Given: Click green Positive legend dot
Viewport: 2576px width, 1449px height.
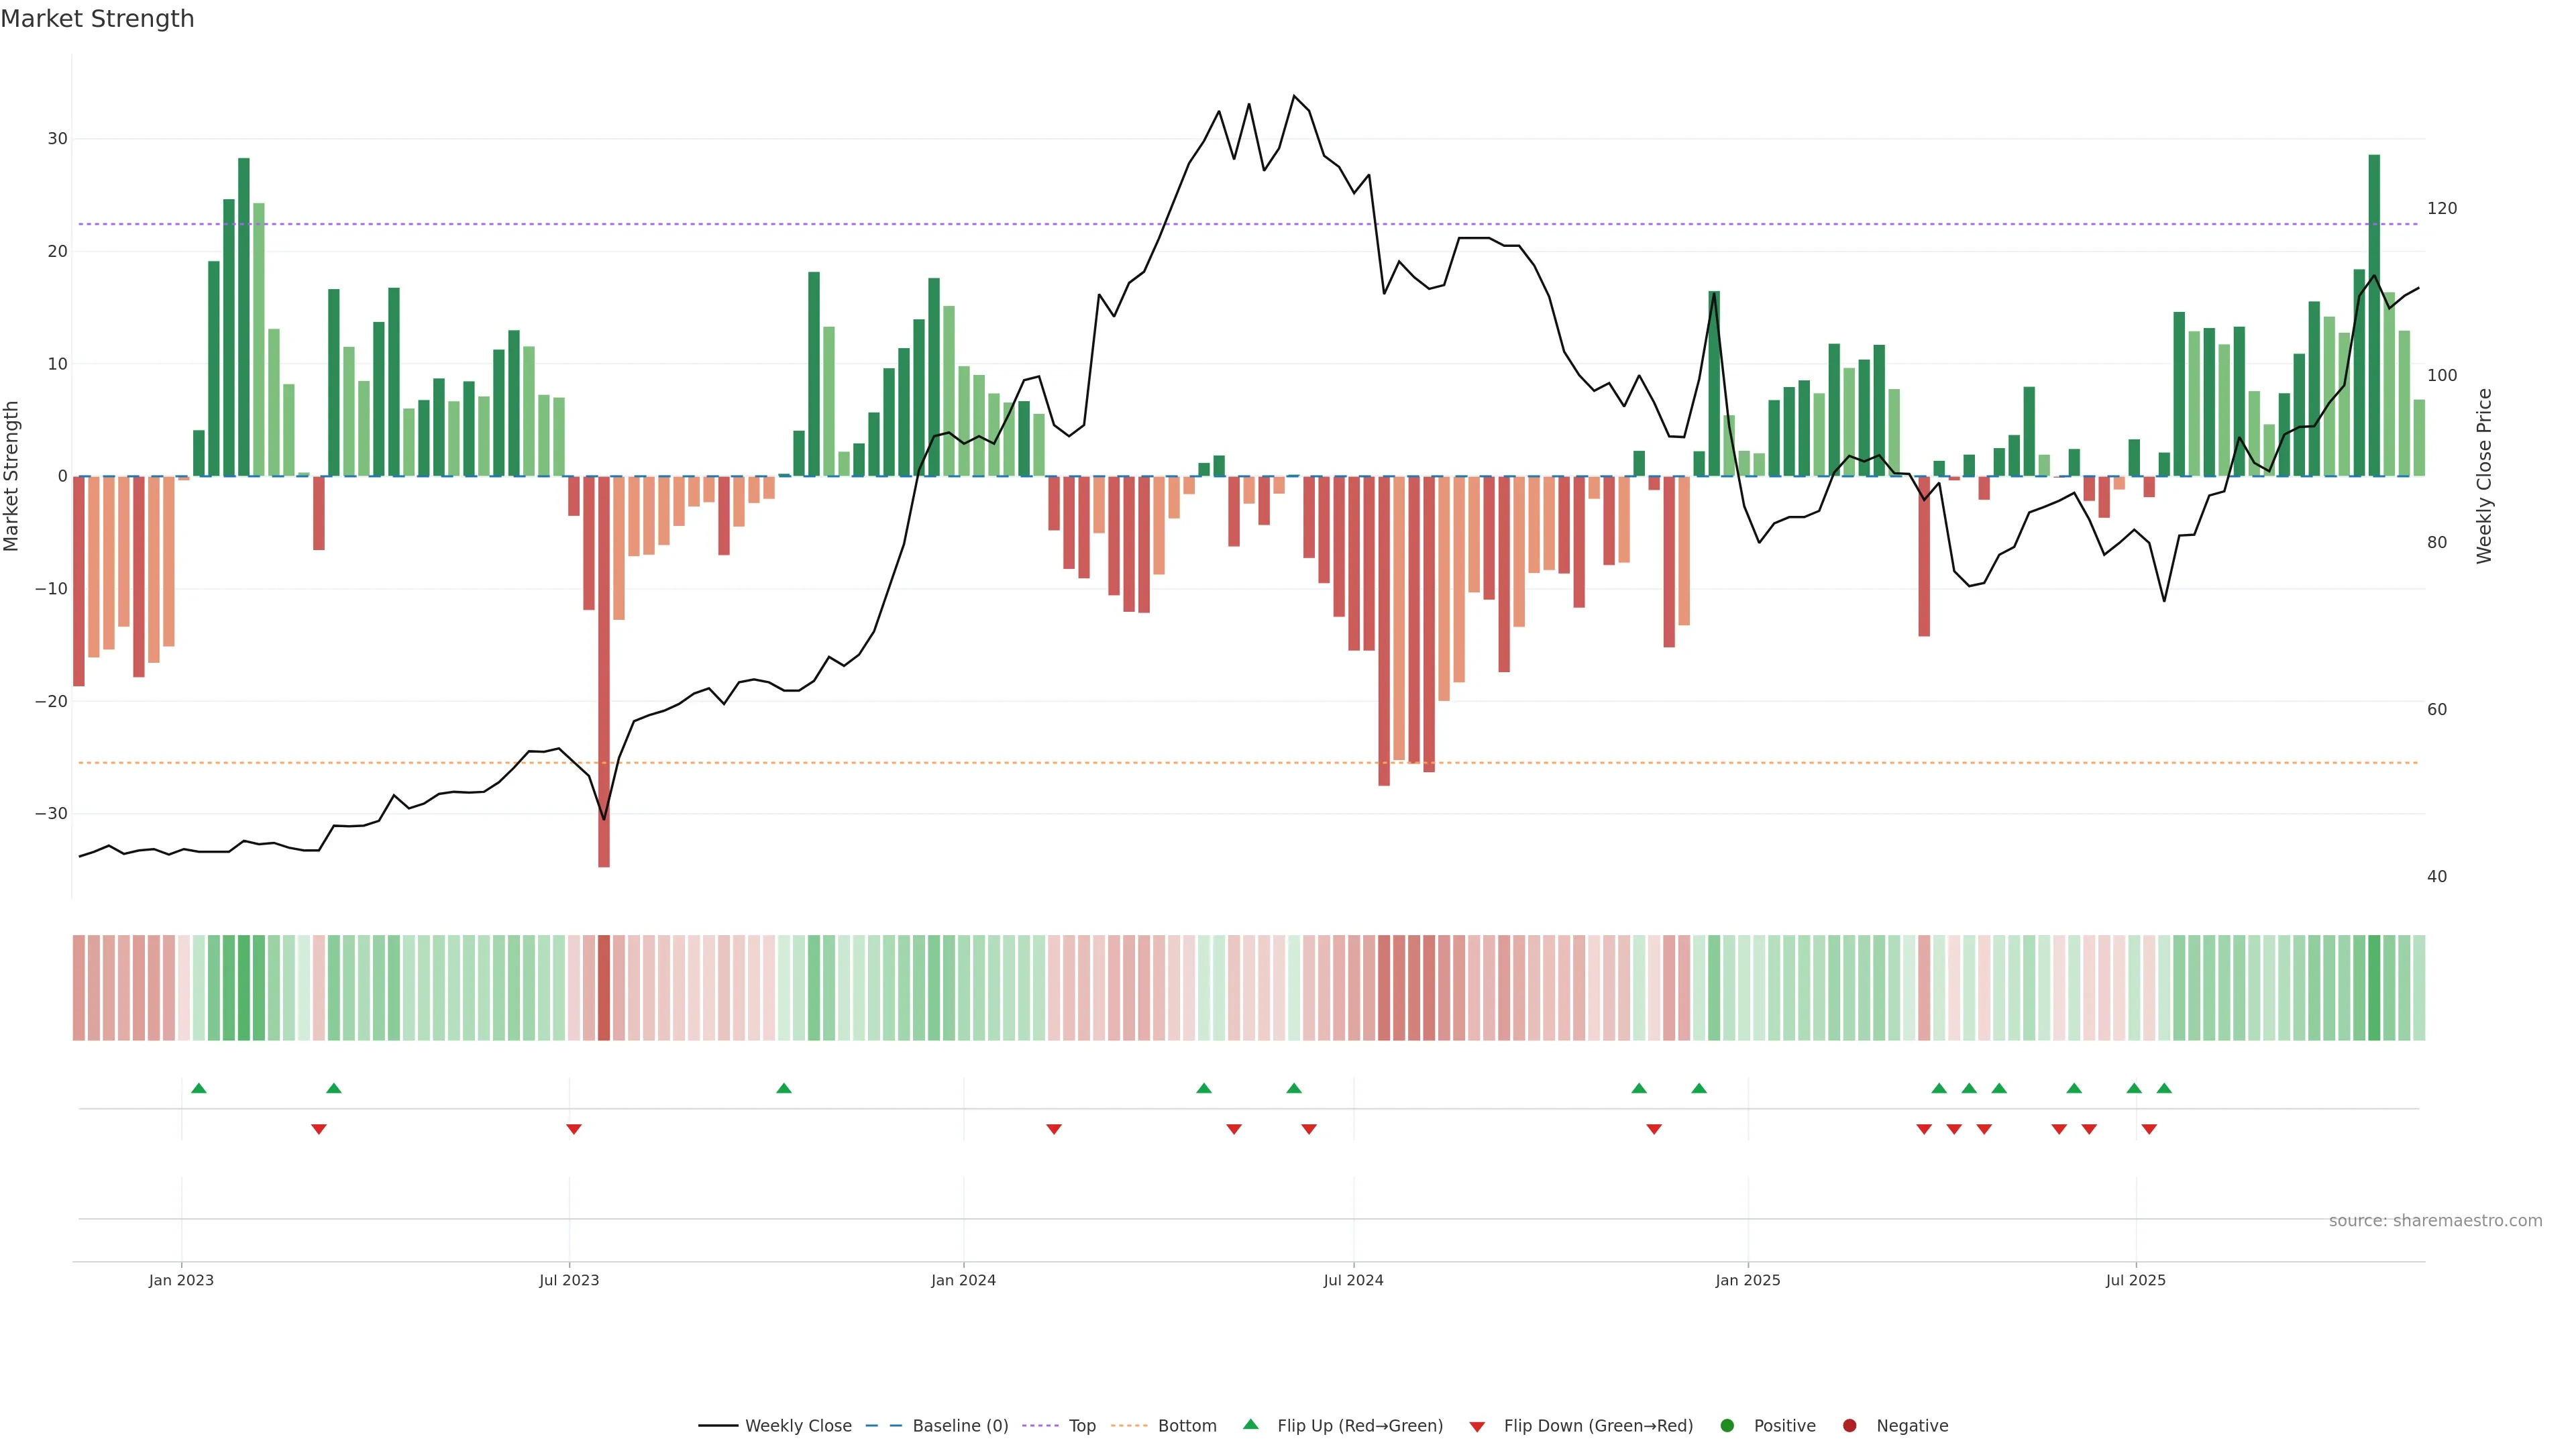Looking at the screenshot, I should pyautogui.click(x=1727, y=1426).
